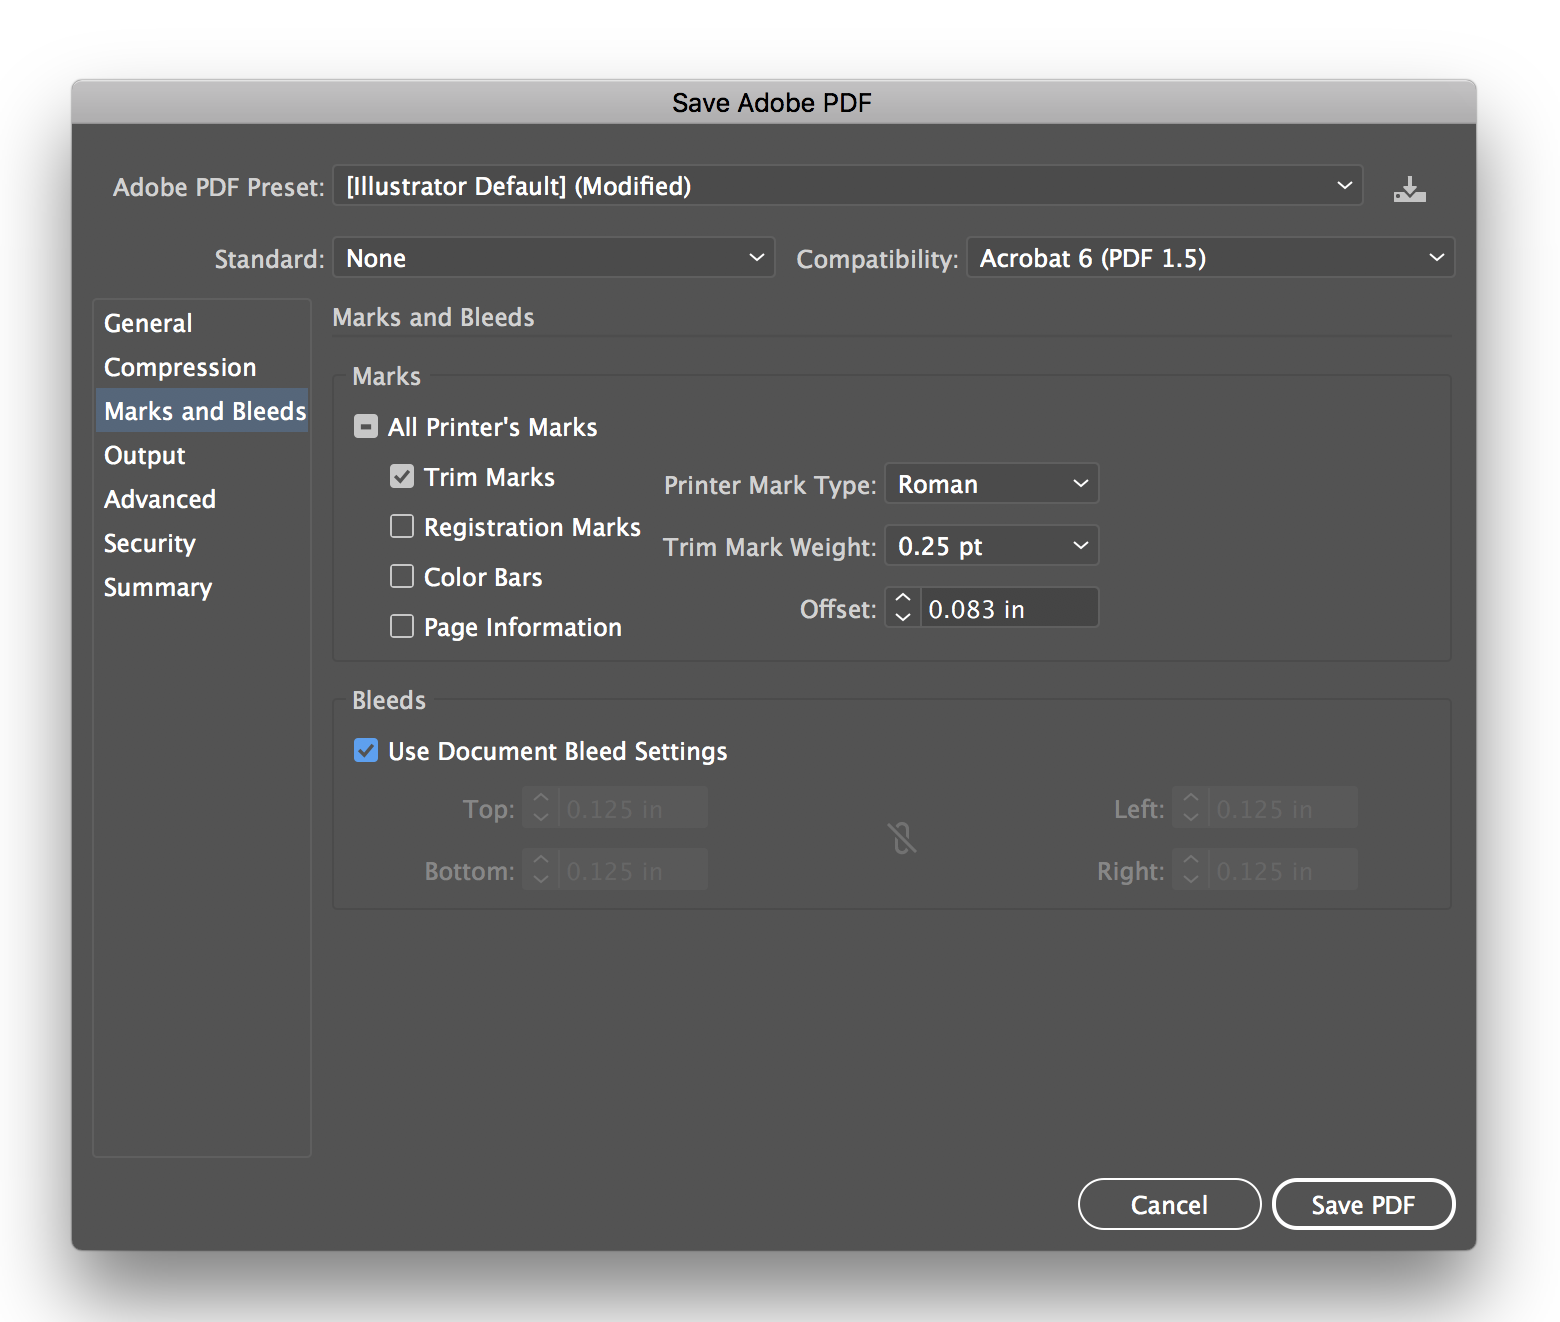Uncheck Use Document Bleed Settings
This screenshot has height=1322, width=1560.
coord(366,750)
